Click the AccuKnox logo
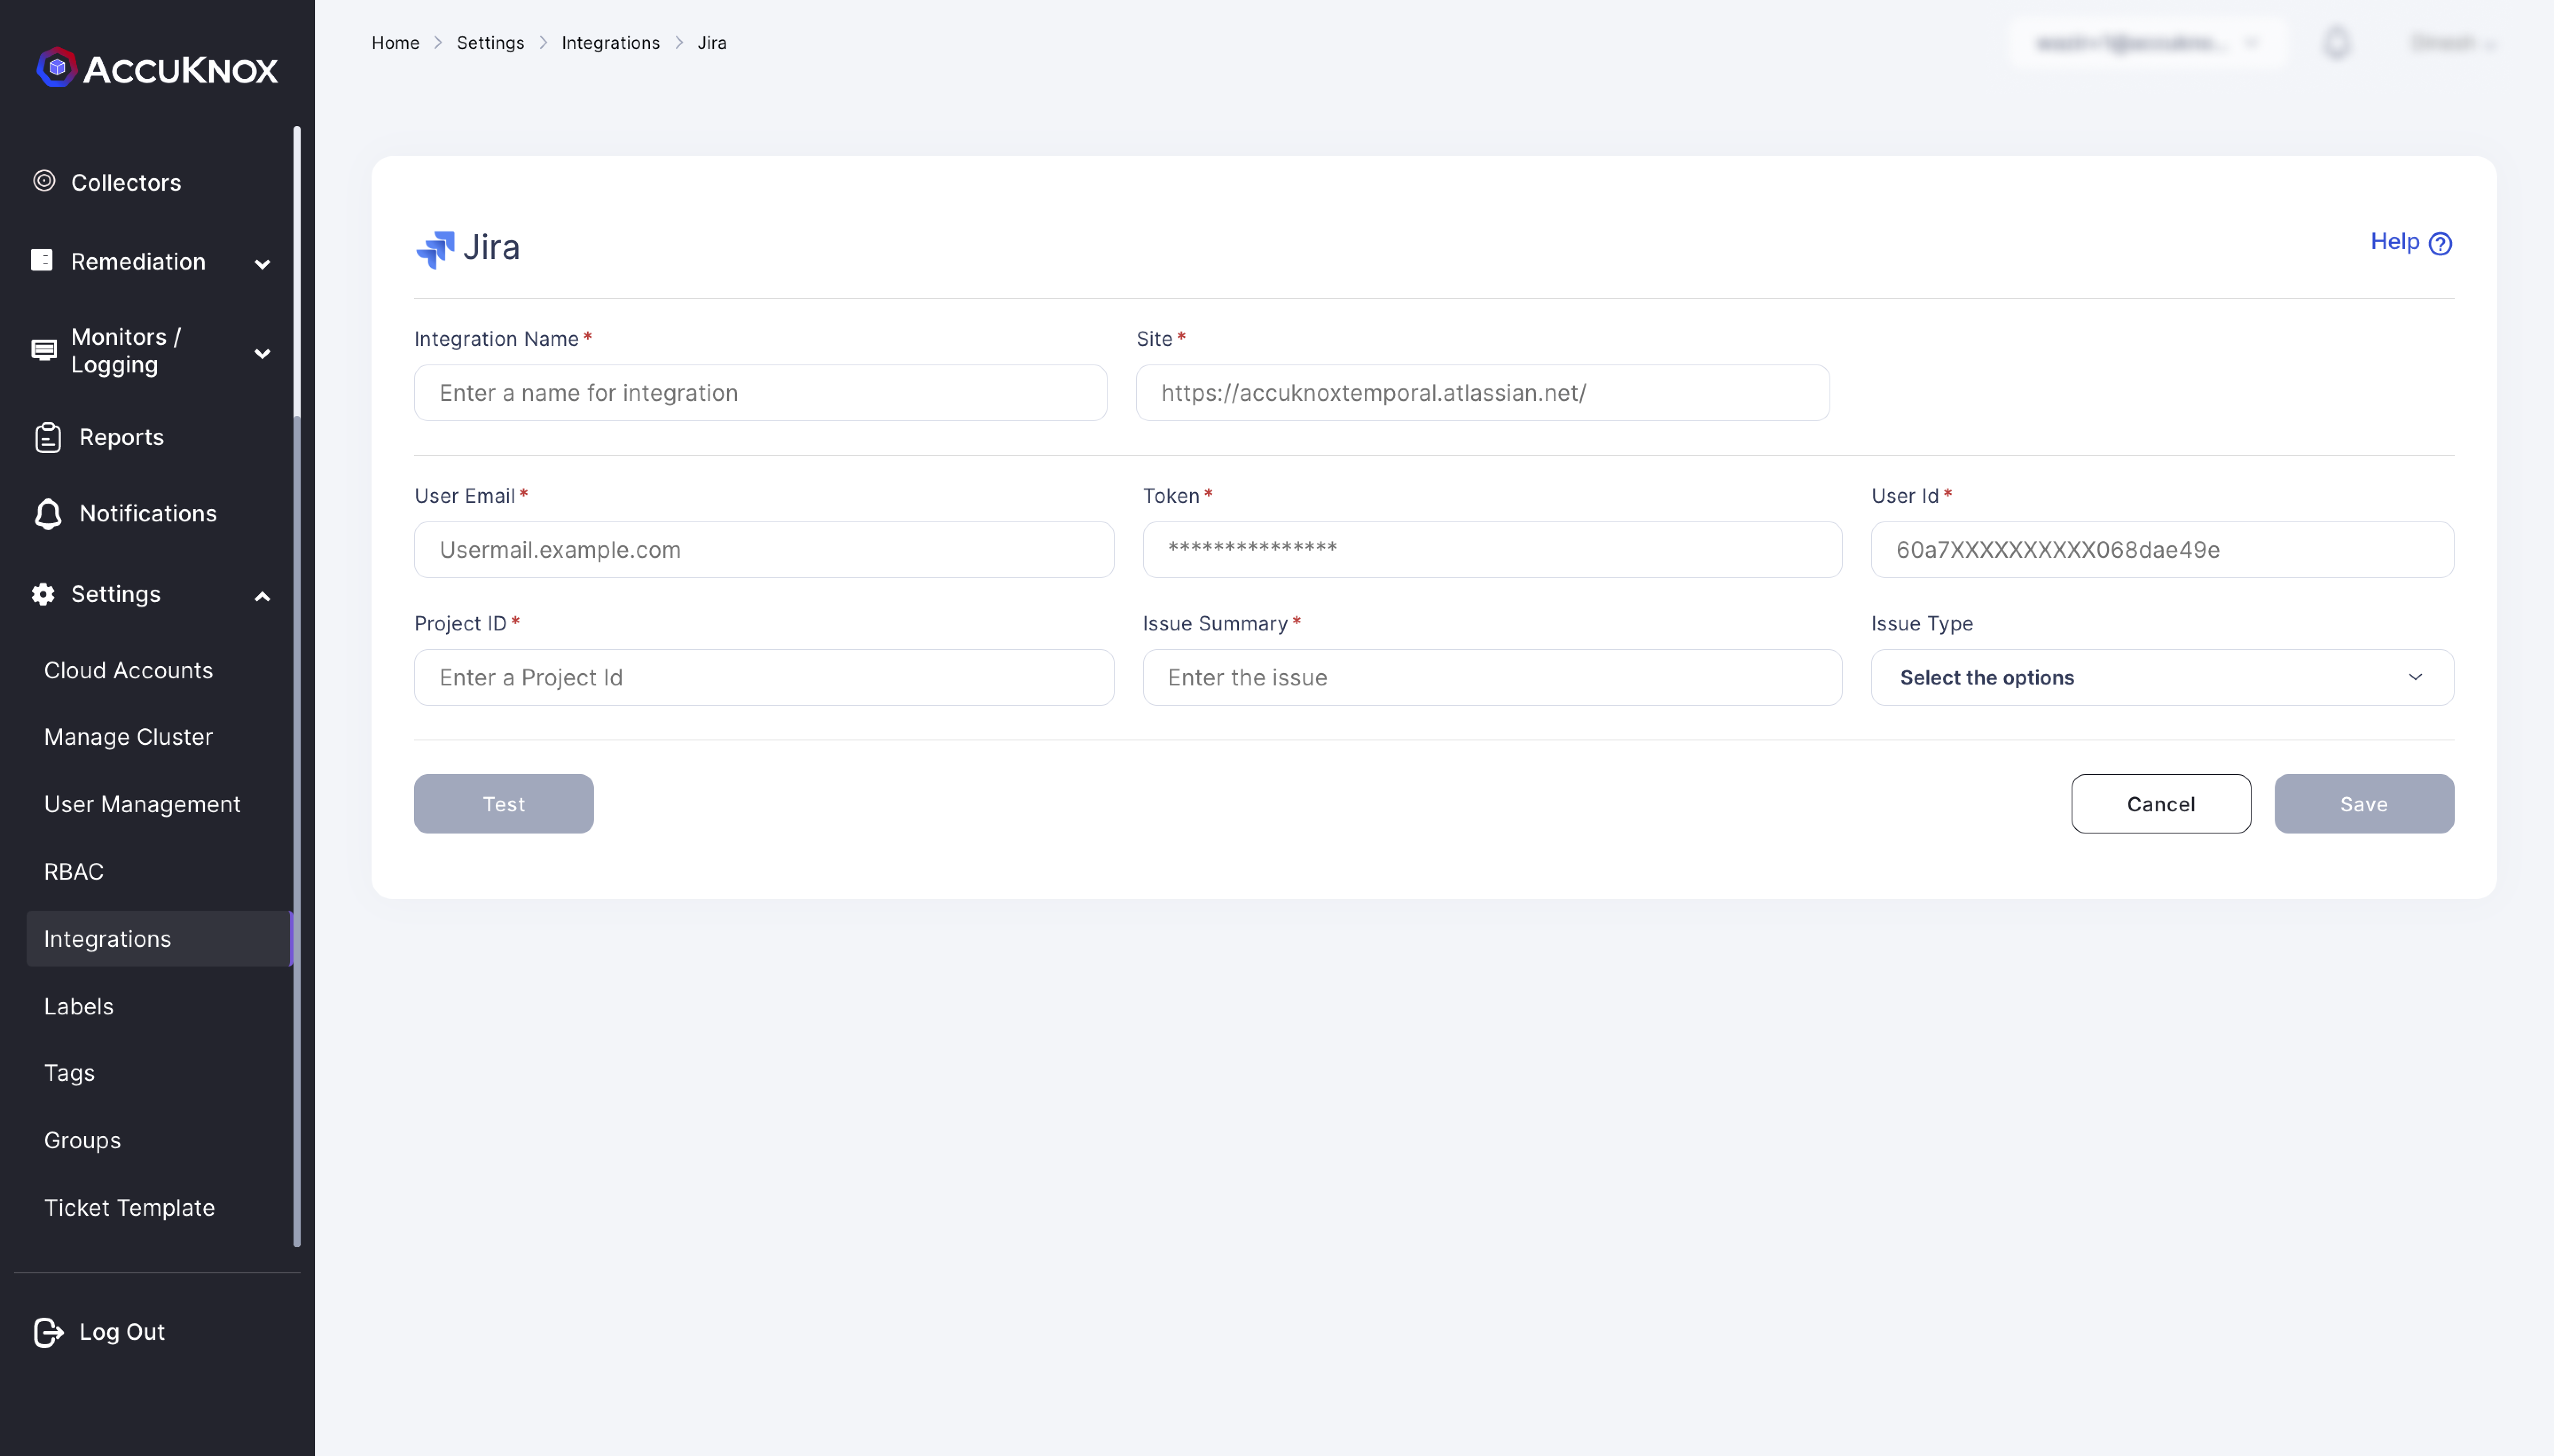 pyautogui.click(x=157, y=68)
